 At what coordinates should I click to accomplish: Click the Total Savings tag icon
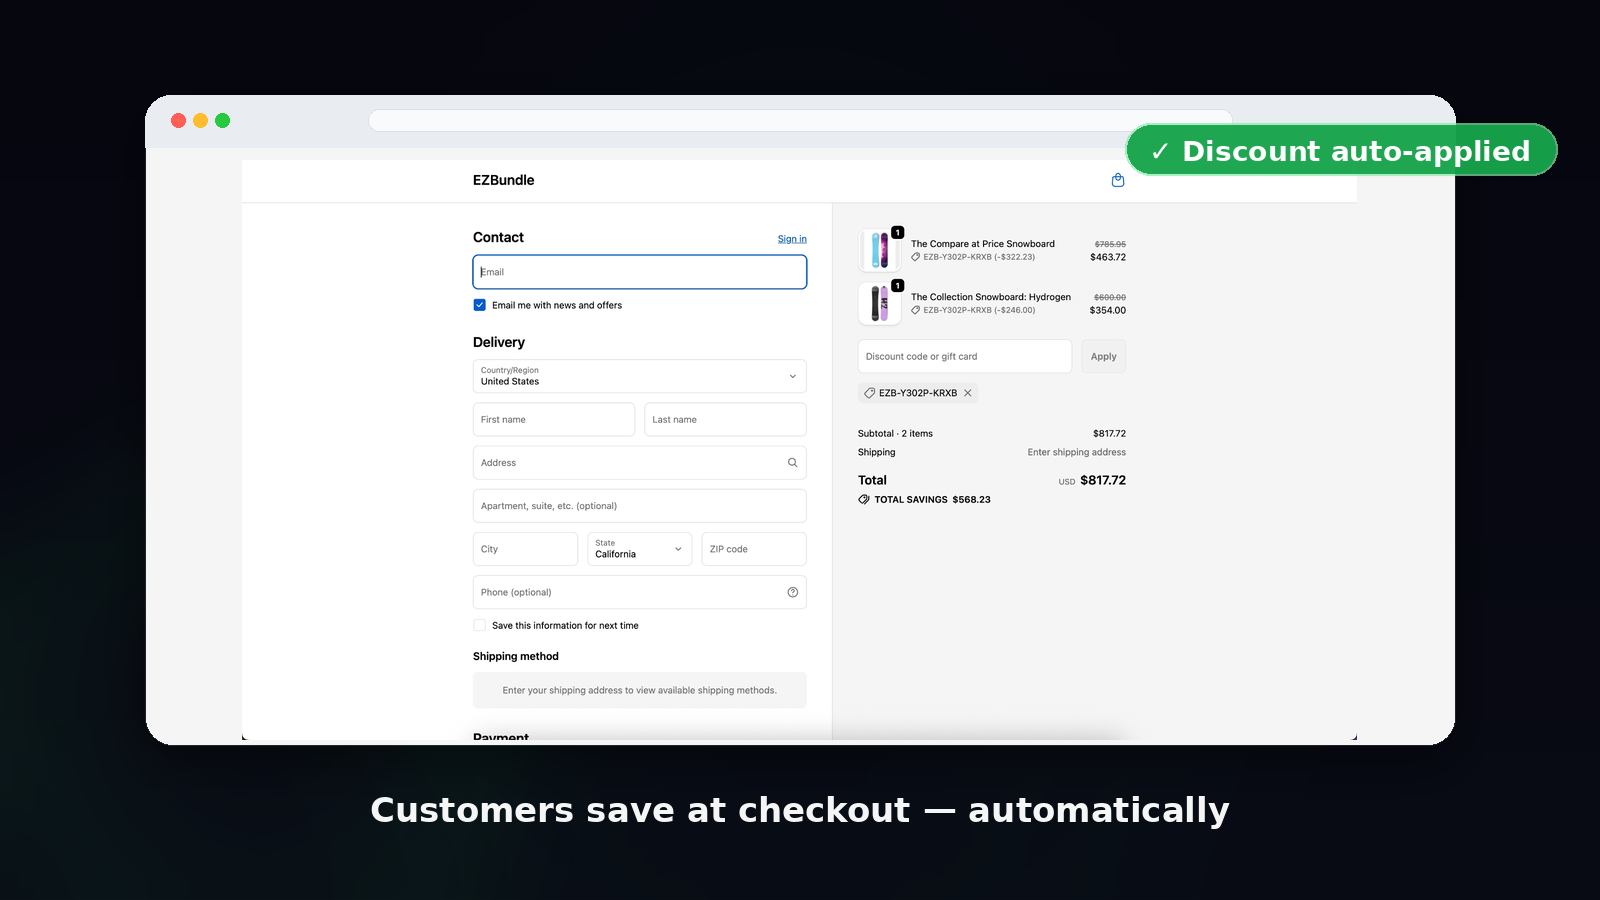864,499
